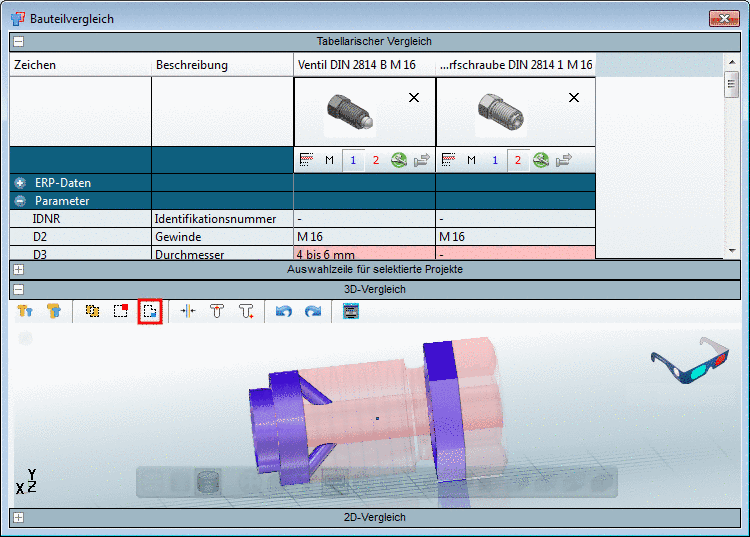The width and height of the screenshot is (750, 537).
Task: Click the Beschreibung column header
Action: coord(222,65)
